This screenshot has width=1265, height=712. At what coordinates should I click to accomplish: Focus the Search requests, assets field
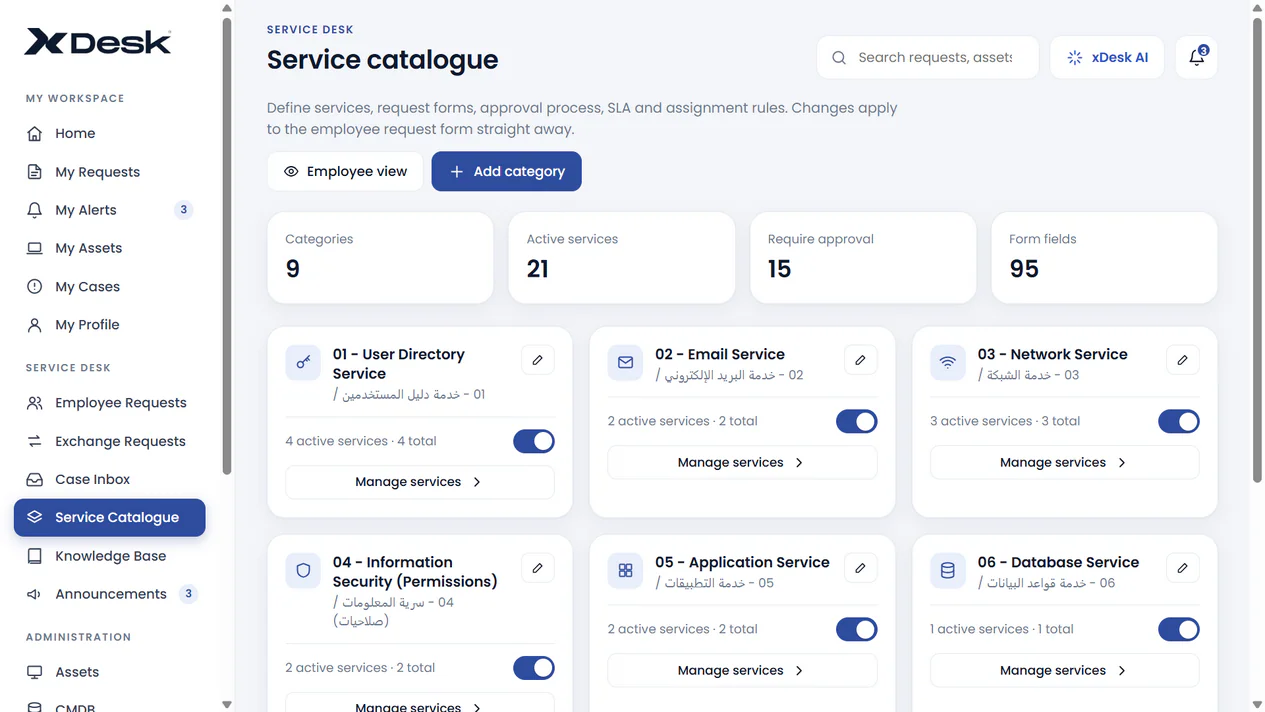pos(928,58)
